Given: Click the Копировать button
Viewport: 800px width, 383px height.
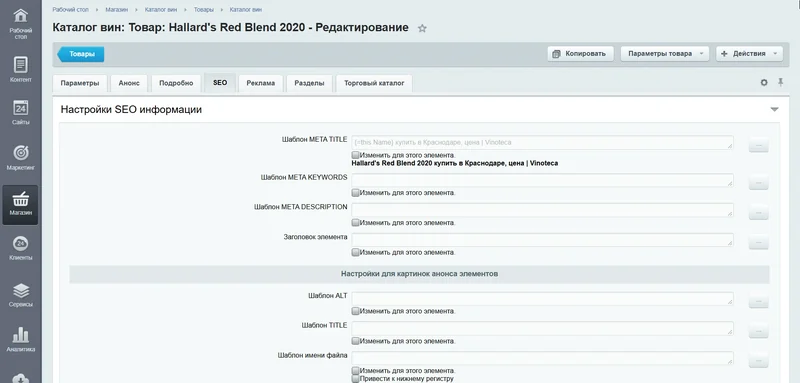Looking at the screenshot, I should click(580, 54).
